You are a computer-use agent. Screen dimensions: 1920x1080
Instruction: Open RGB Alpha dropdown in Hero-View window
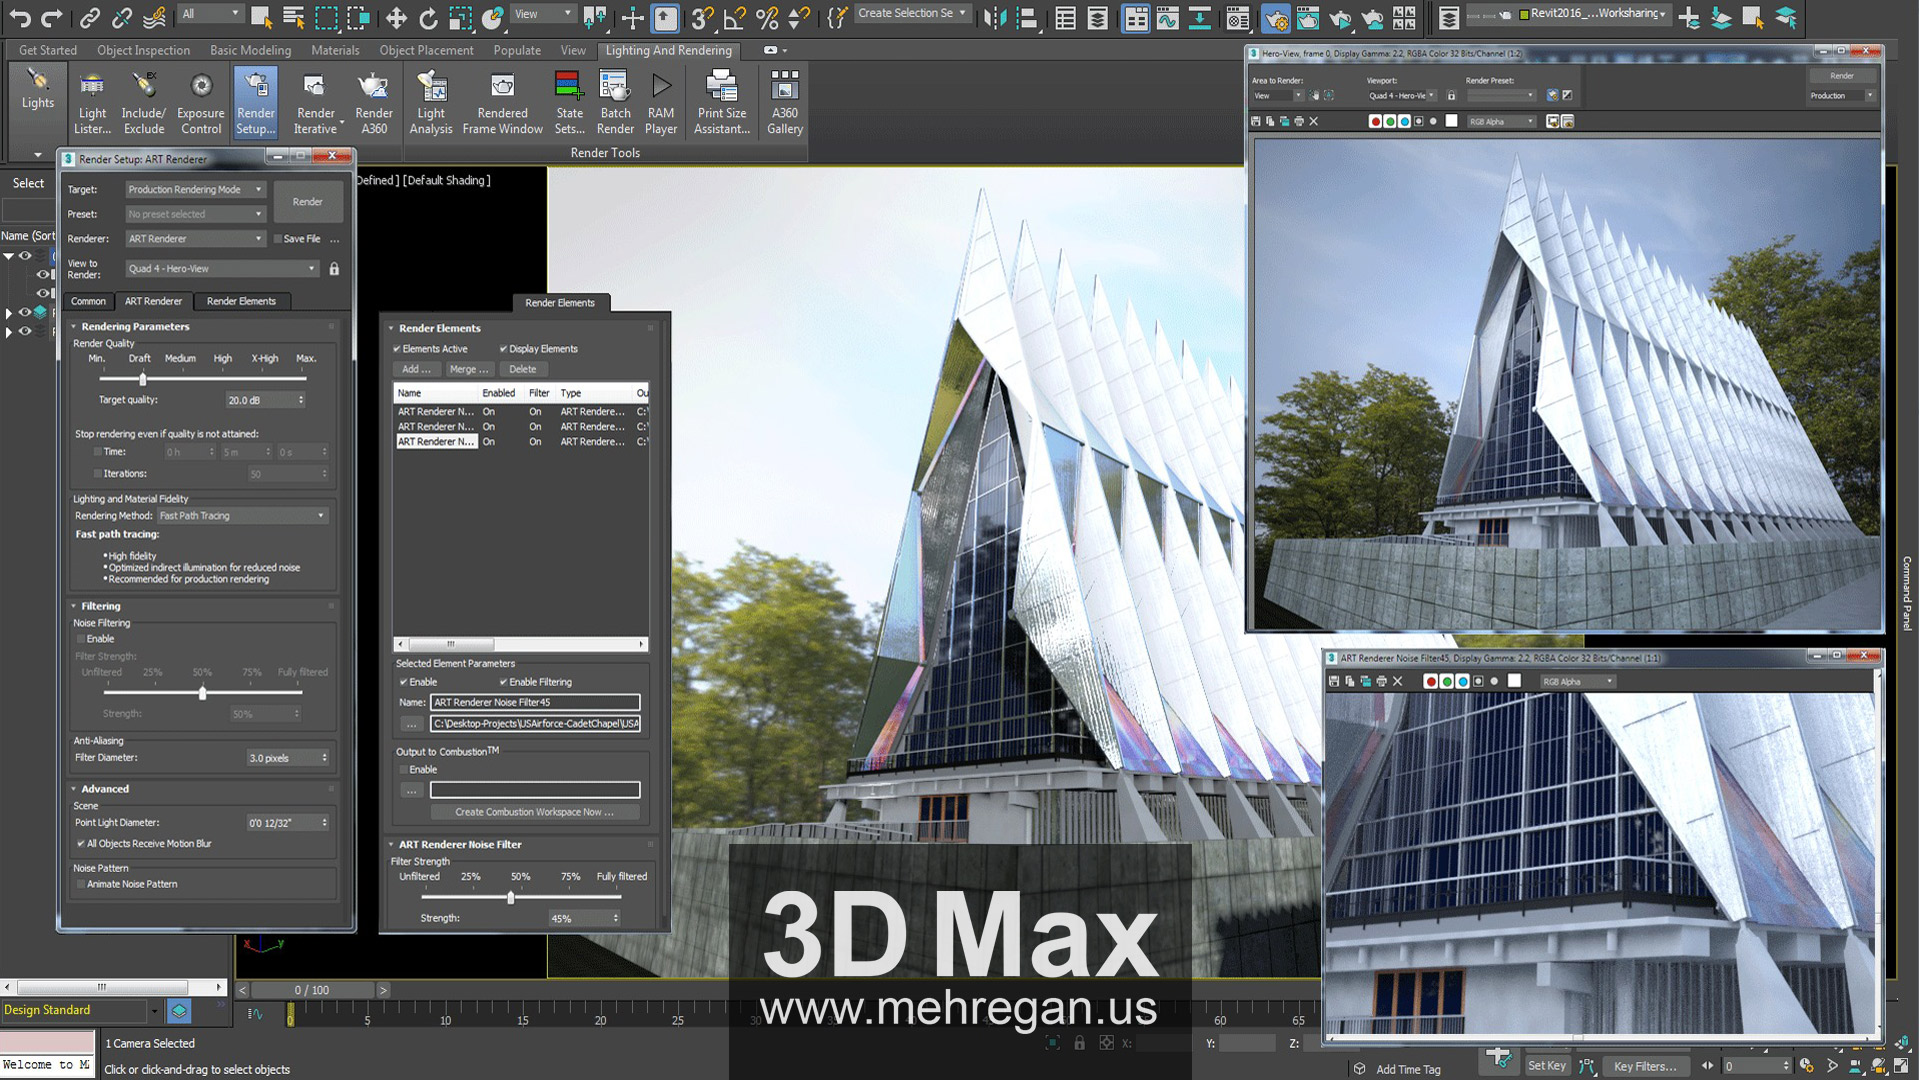pyautogui.click(x=1501, y=122)
